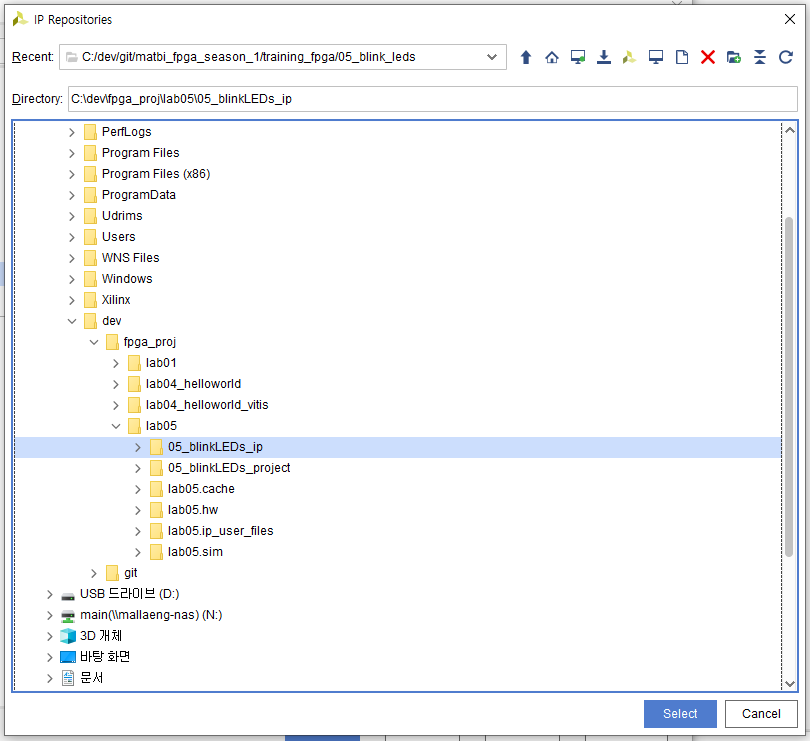Click the Select button
The image size is (810, 741).
coord(680,714)
